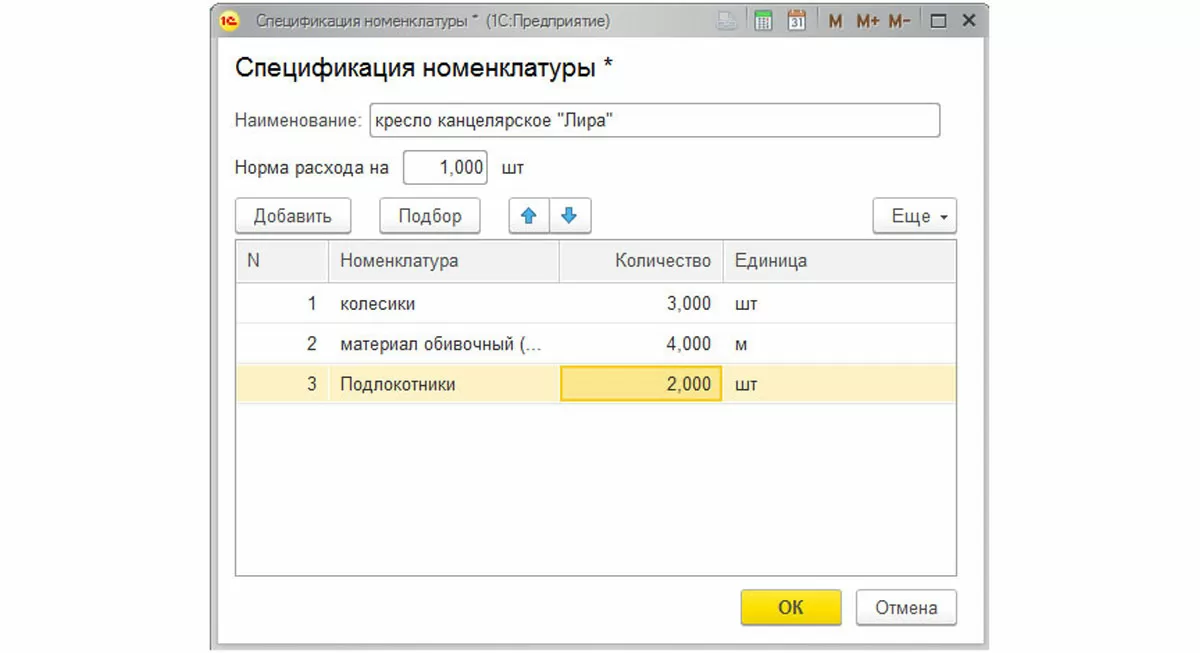Image resolution: width=1200 pixels, height=653 pixels.
Task: Open the calculator from the title bar
Action: (763, 21)
